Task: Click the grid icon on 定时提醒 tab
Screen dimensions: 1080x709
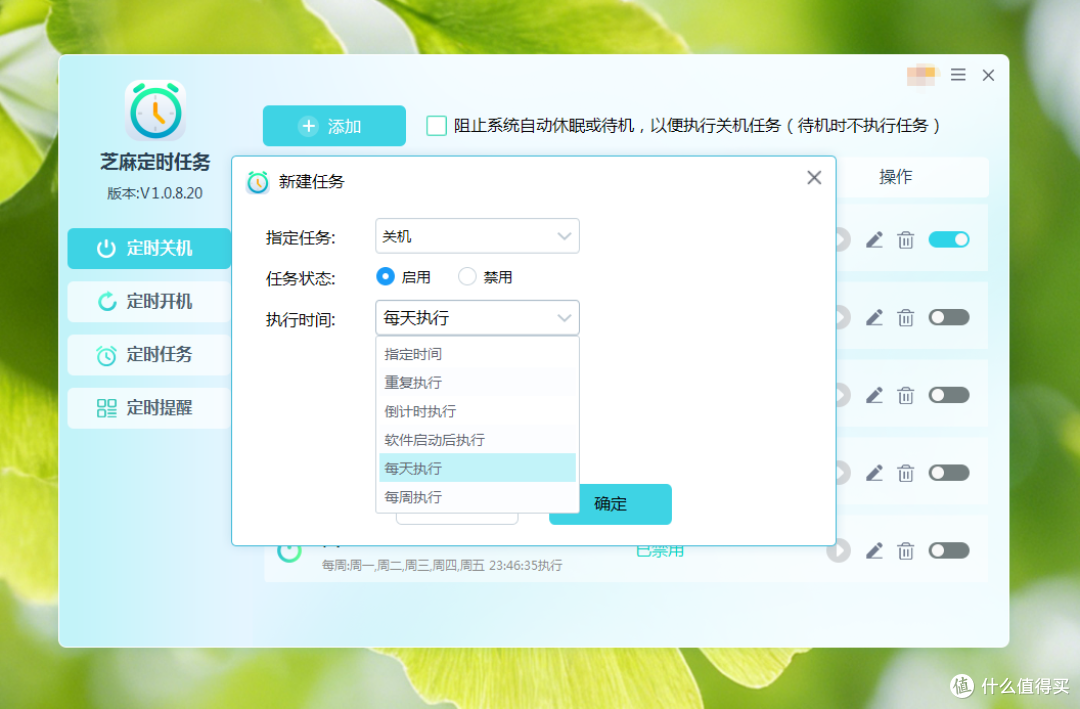Action: [106, 408]
